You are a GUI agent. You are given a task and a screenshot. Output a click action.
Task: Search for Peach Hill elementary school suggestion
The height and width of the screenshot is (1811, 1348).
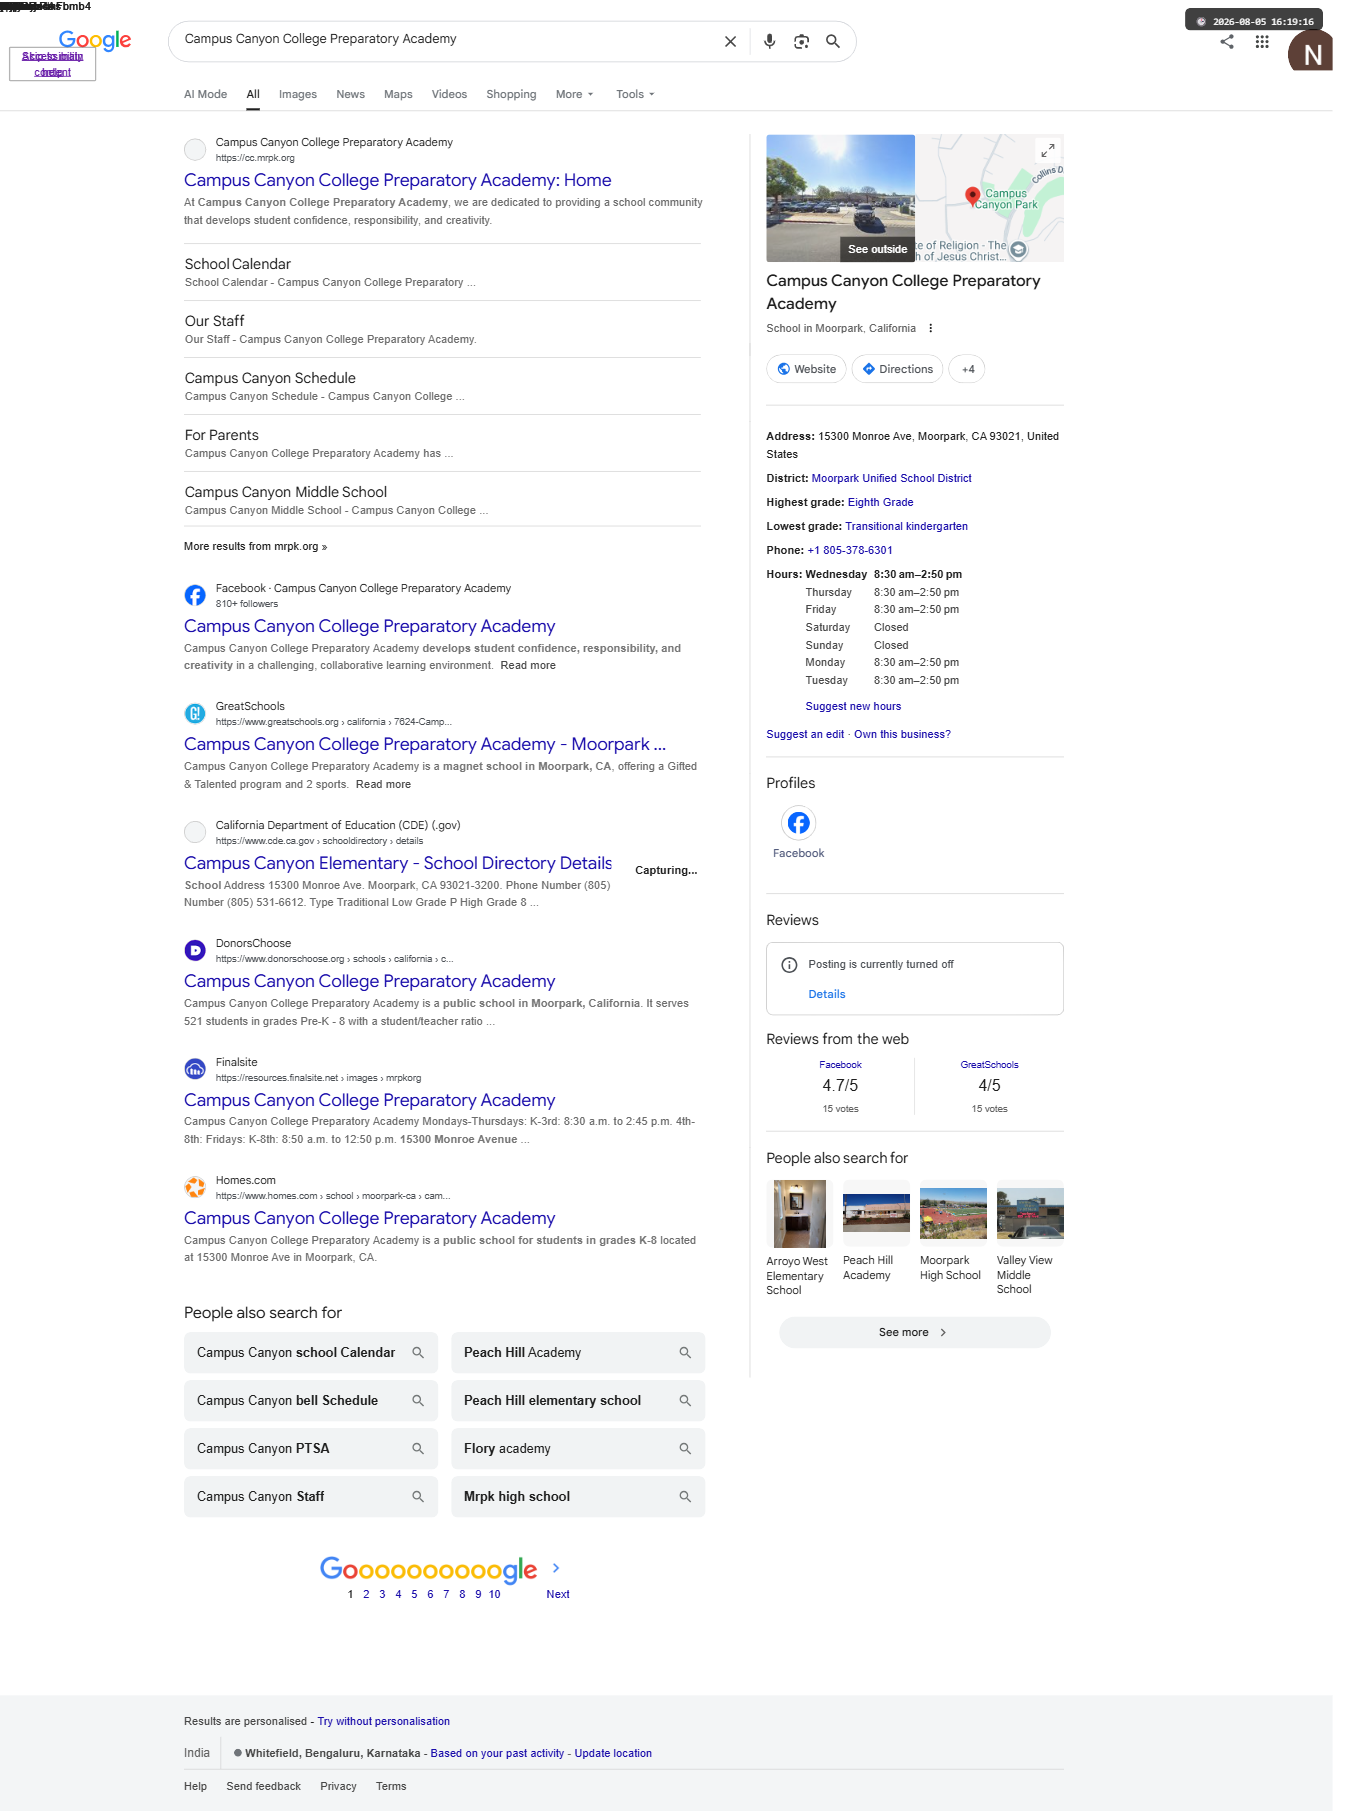click(x=578, y=1400)
